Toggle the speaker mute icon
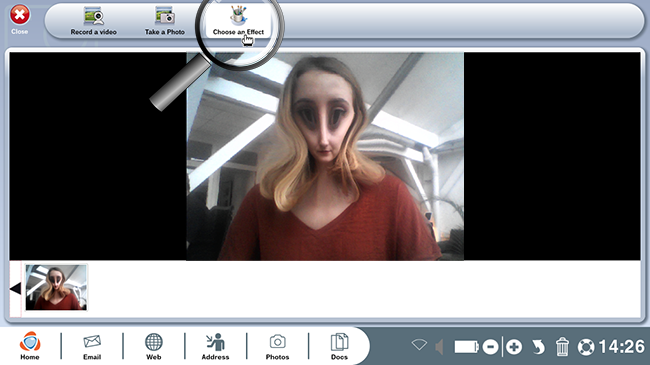650x365 pixels. click(439, 347)
